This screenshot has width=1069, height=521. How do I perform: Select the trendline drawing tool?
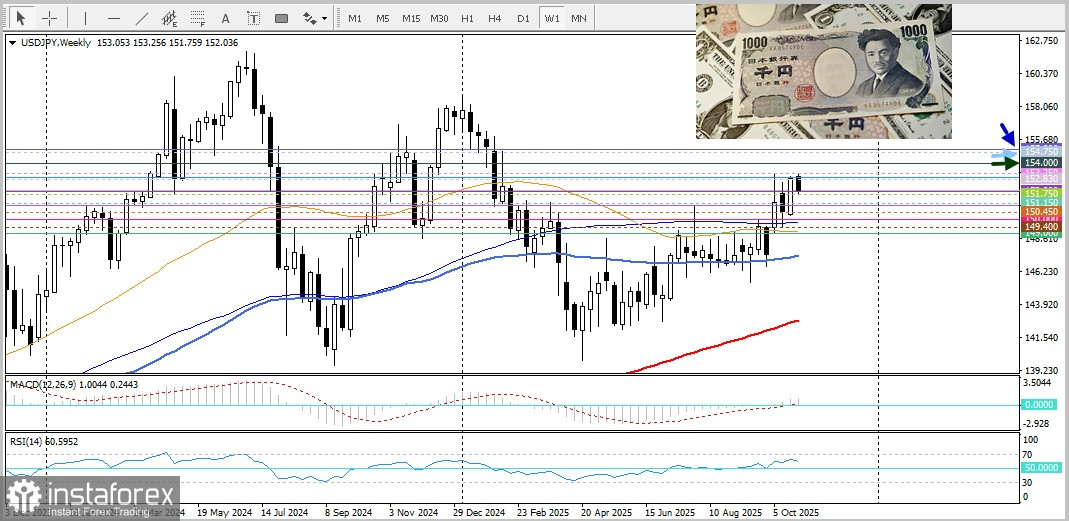142,18
